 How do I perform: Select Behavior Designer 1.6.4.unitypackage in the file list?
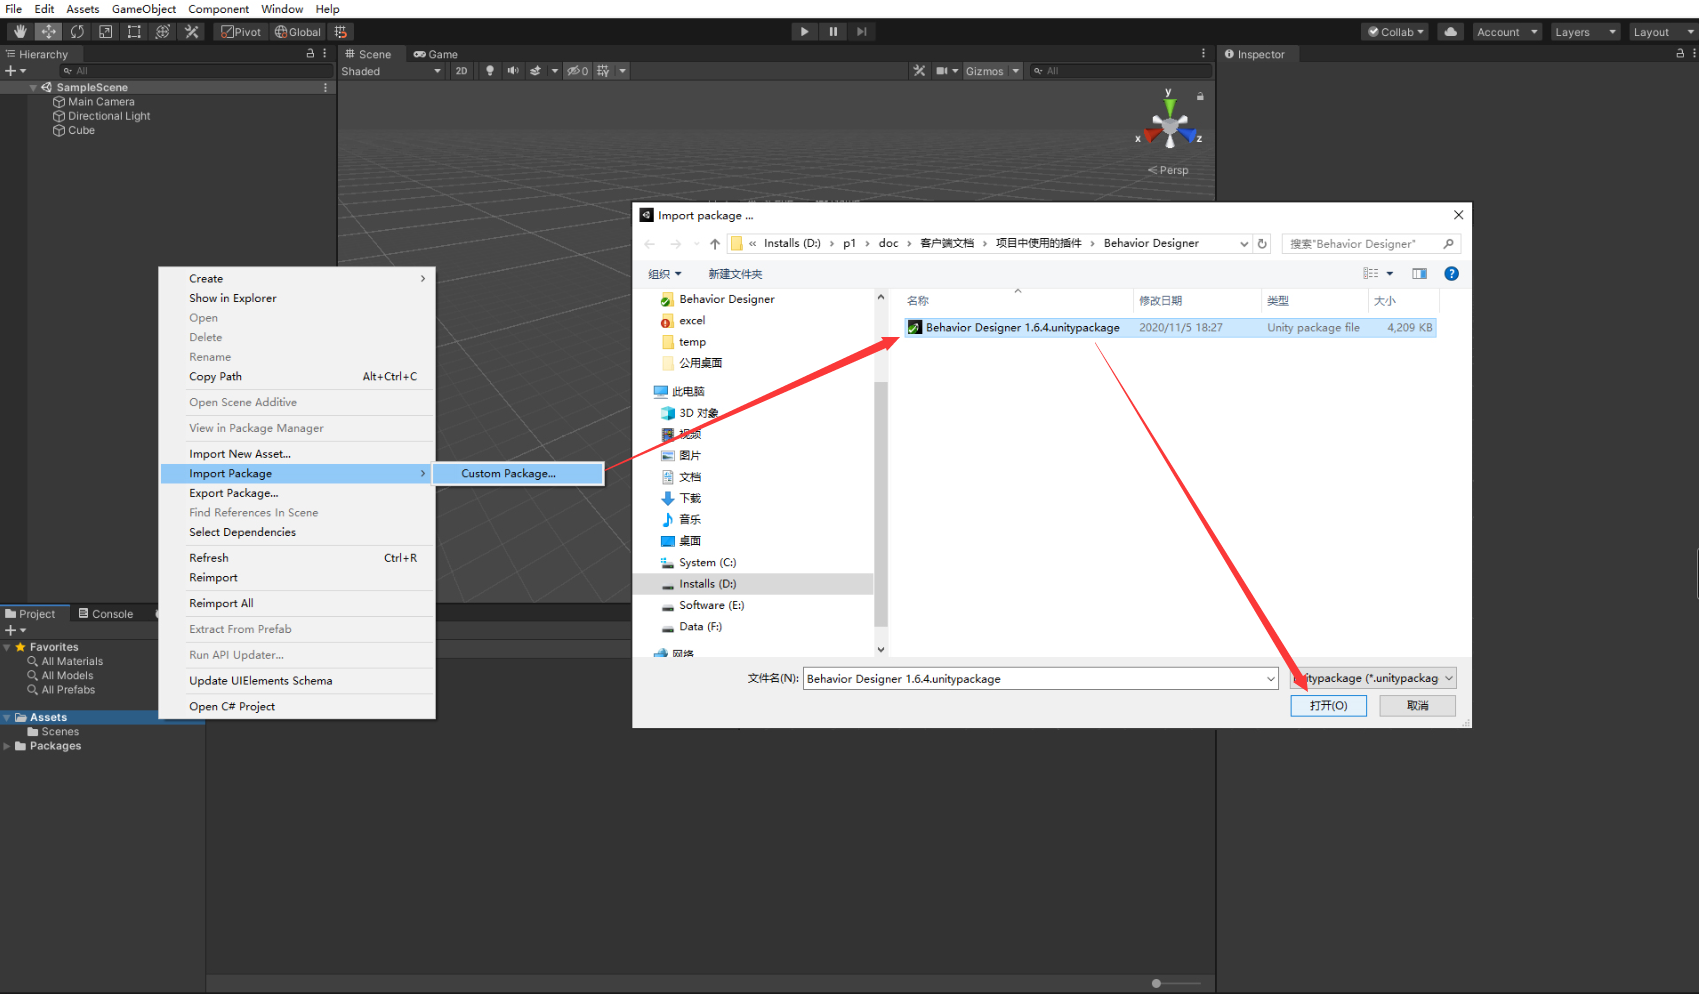coord(1022,327)
